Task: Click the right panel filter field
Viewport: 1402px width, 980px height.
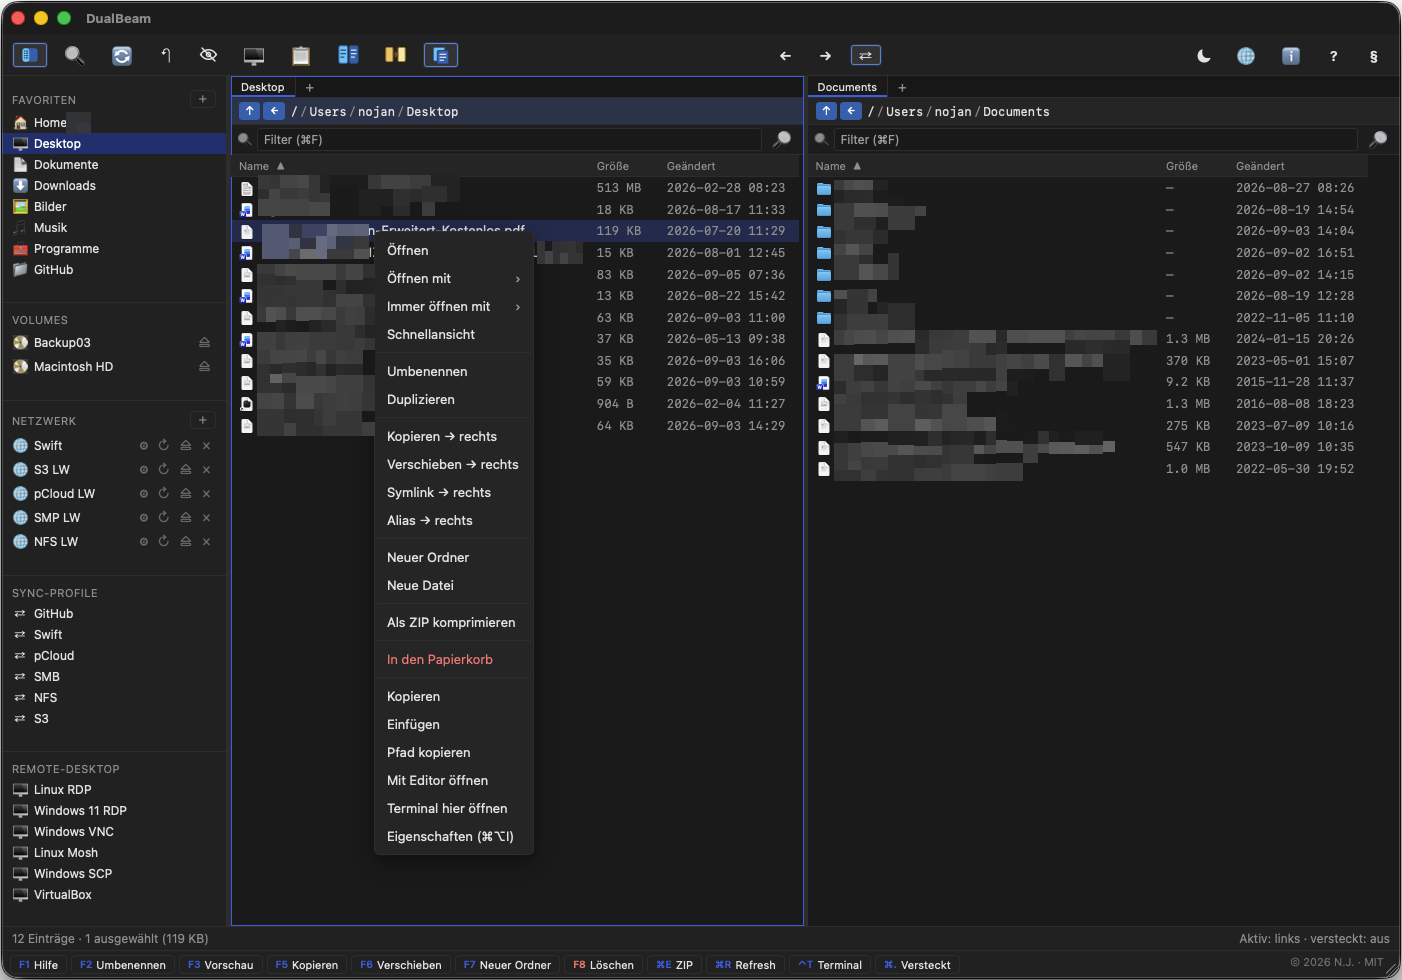Action: 1096,140
